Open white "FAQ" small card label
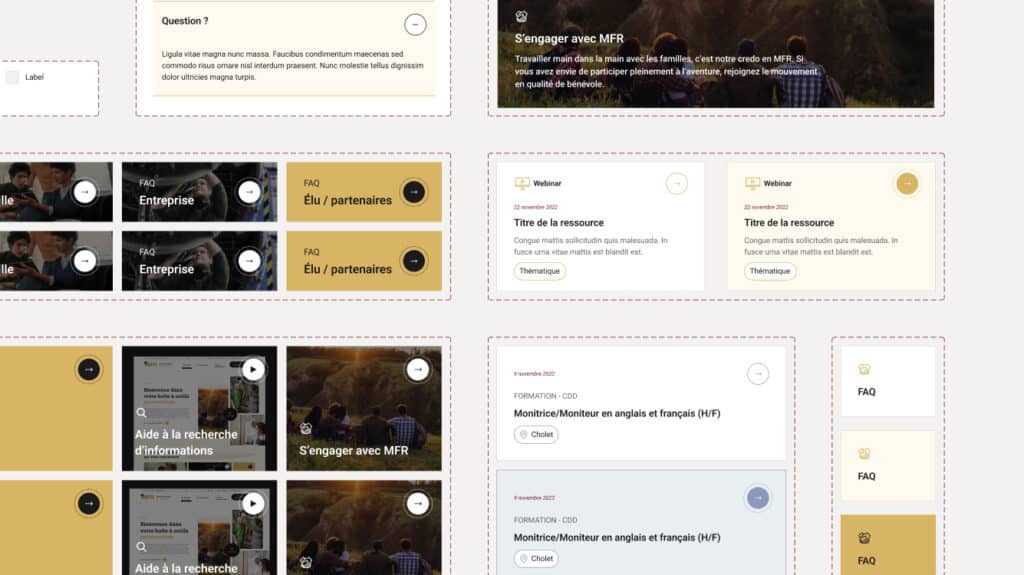This screenshot has width=1024, height=575. point(866,392)
